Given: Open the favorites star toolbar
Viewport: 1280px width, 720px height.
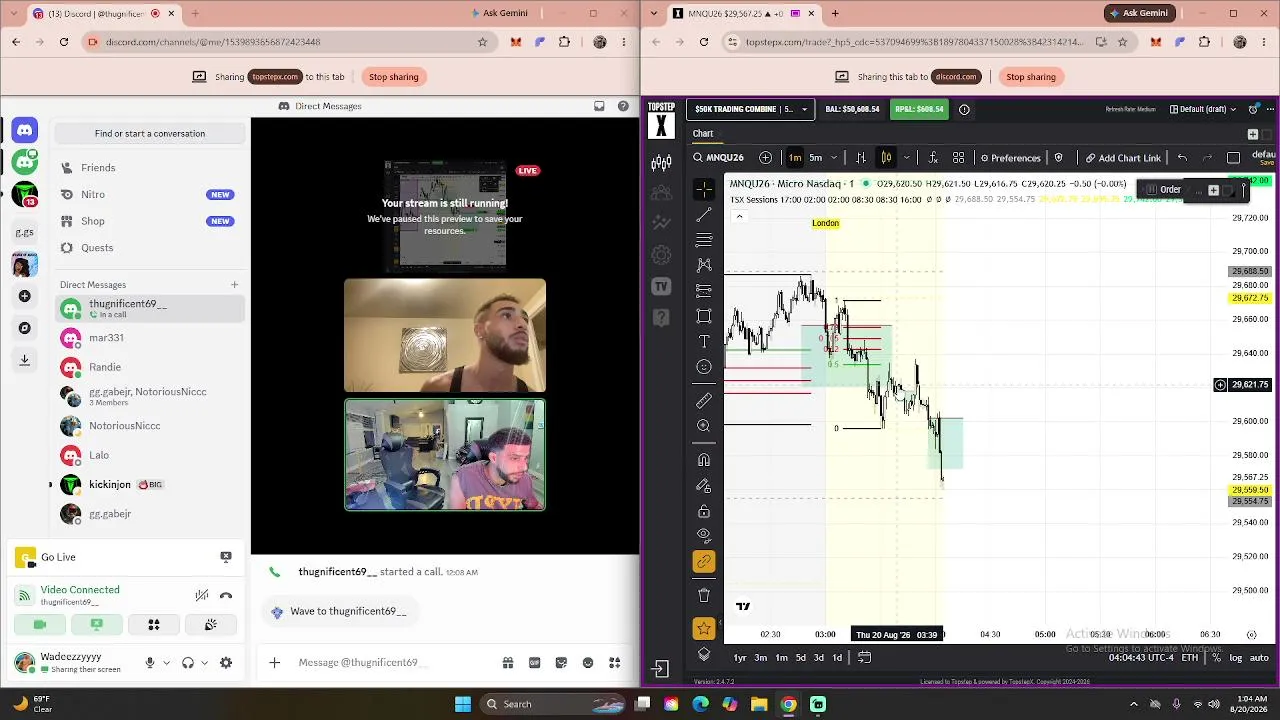Looking at the screenshot, I should [x=704, y=628].
